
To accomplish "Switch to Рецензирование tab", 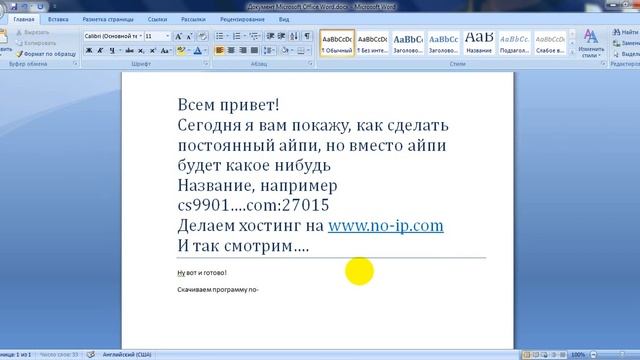I will click(242, 19).
